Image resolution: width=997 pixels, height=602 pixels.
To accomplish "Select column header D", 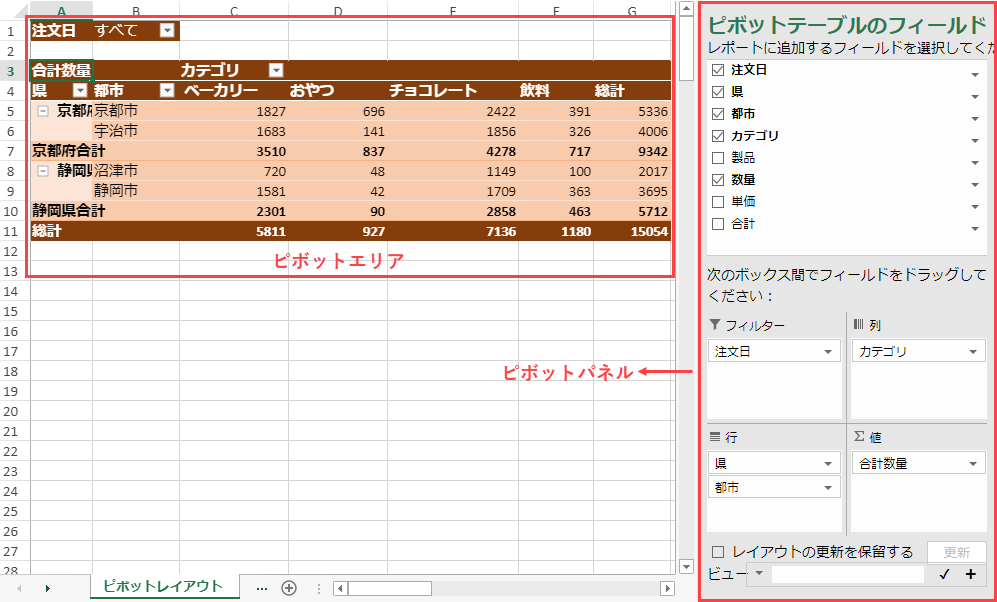I will [x=338, y=10].
